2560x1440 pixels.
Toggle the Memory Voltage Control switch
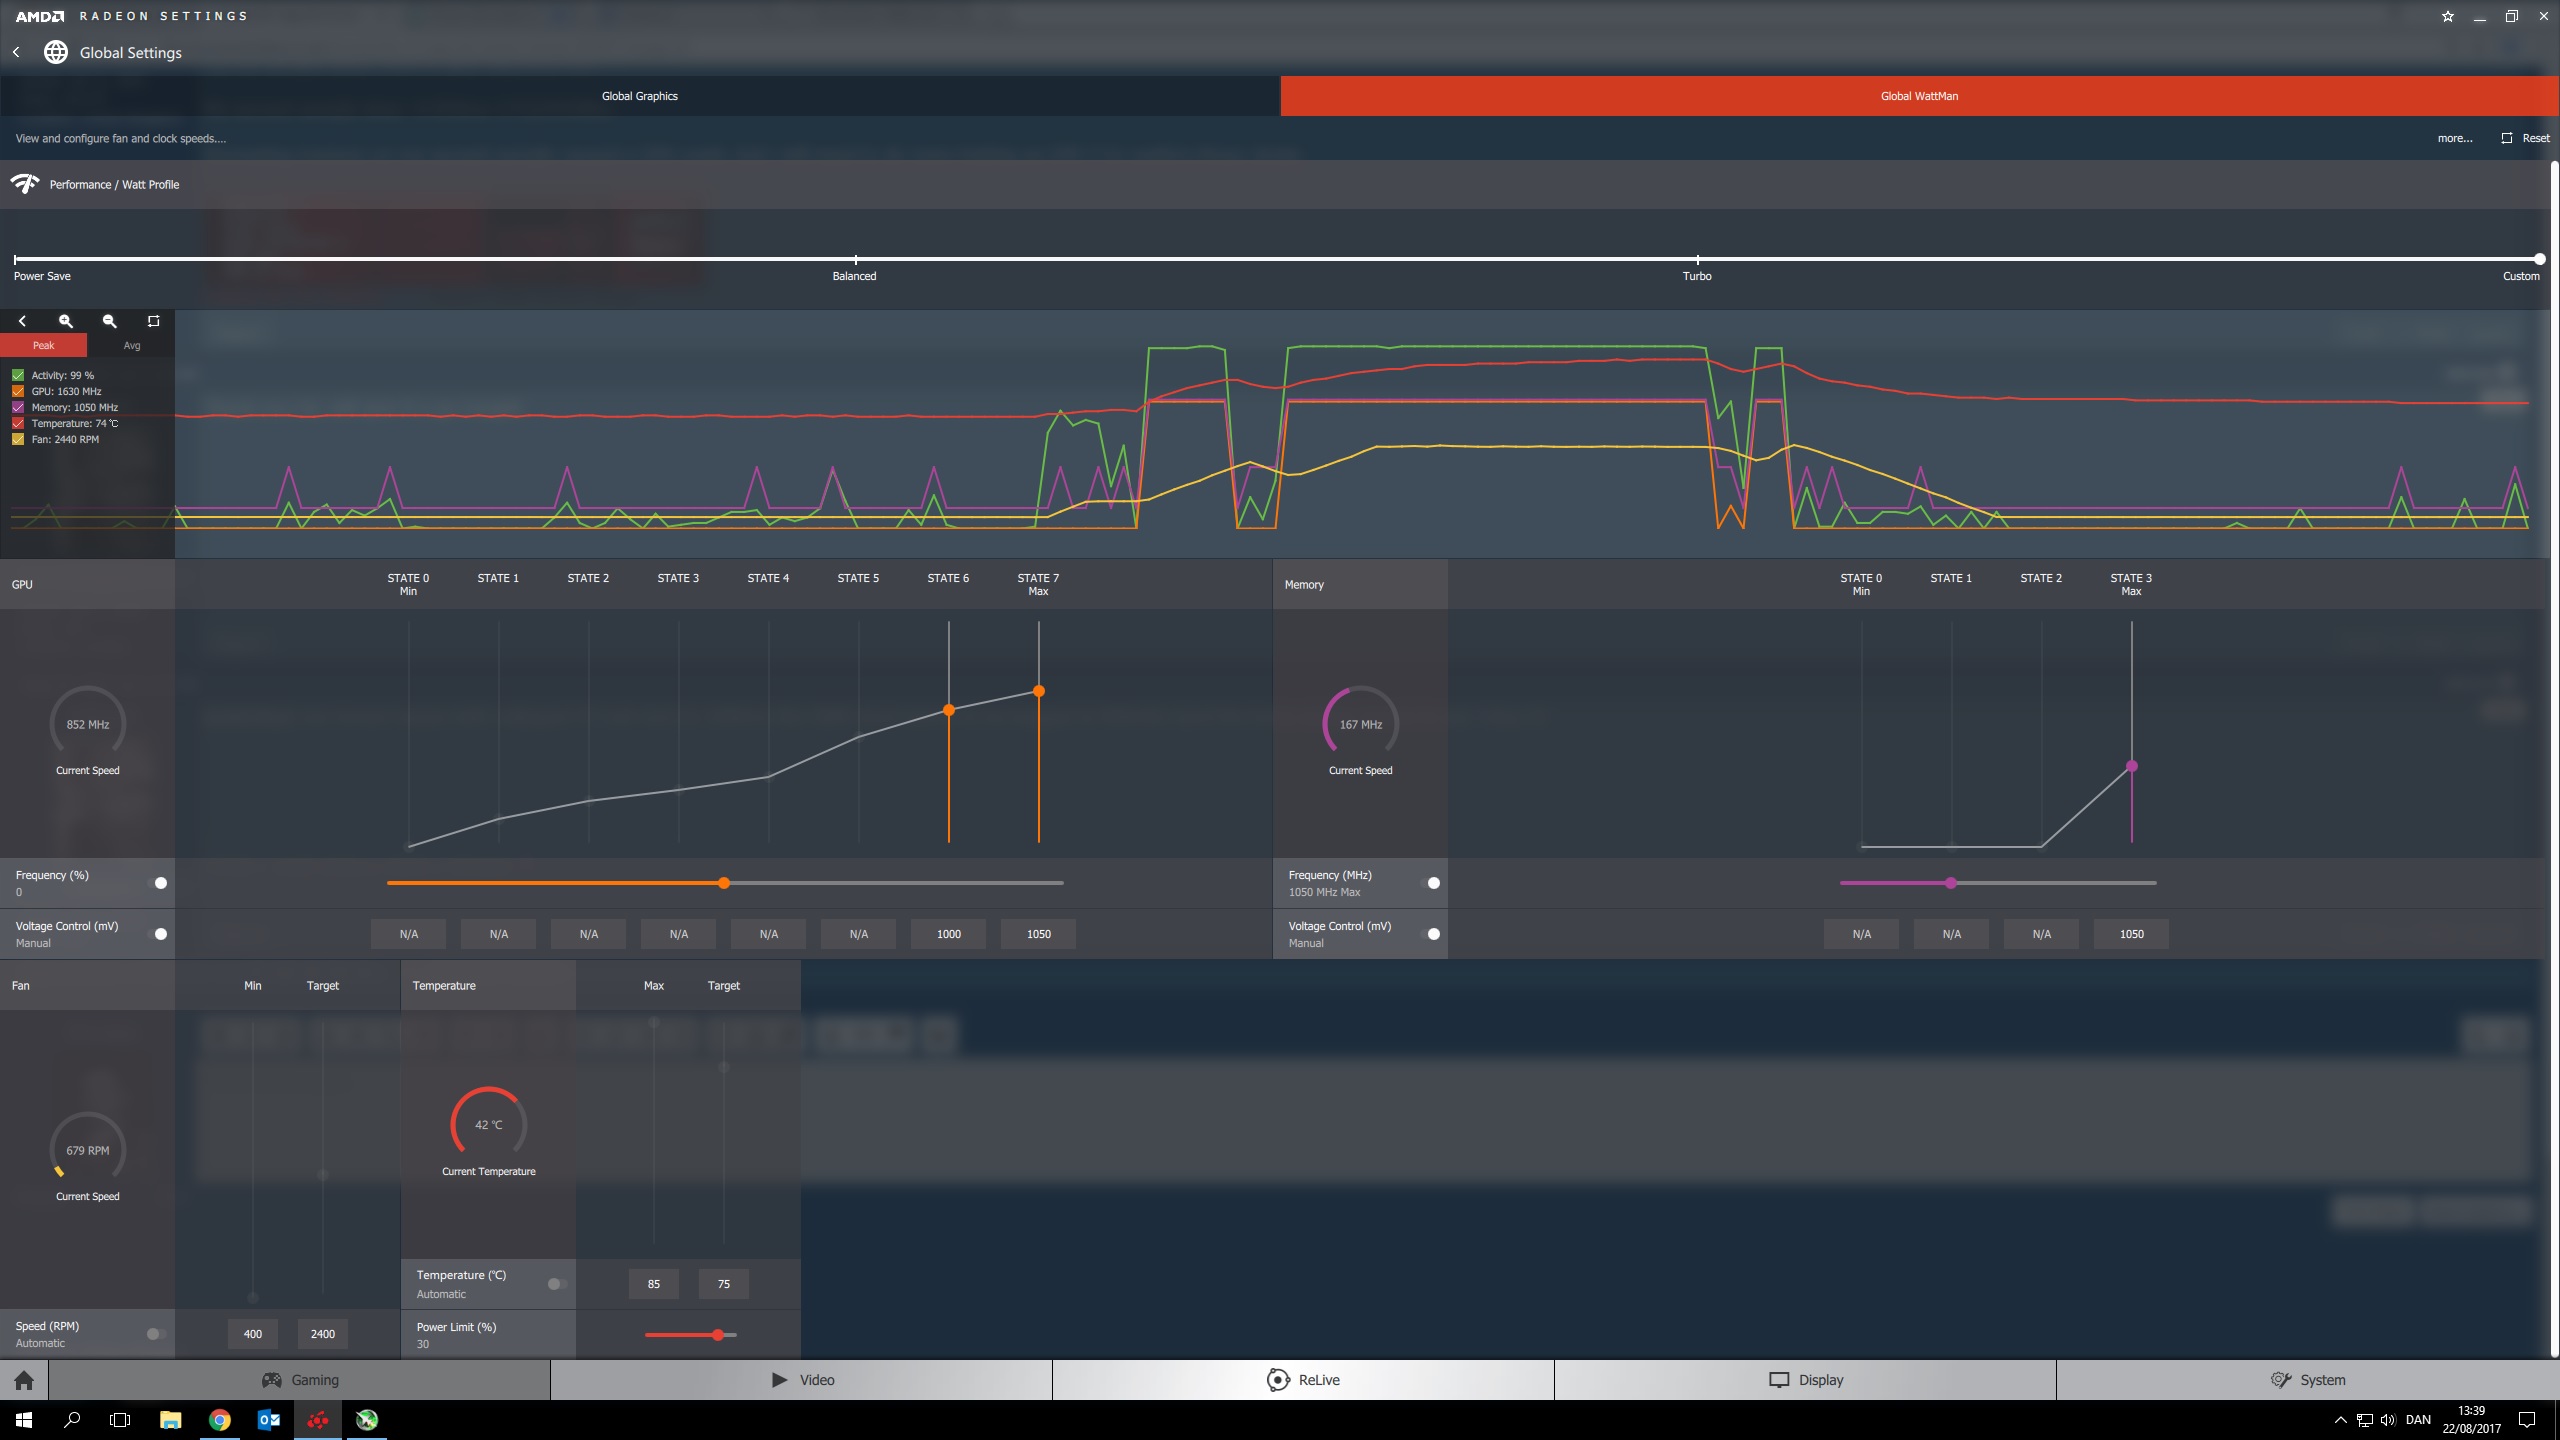[1430, 934]
